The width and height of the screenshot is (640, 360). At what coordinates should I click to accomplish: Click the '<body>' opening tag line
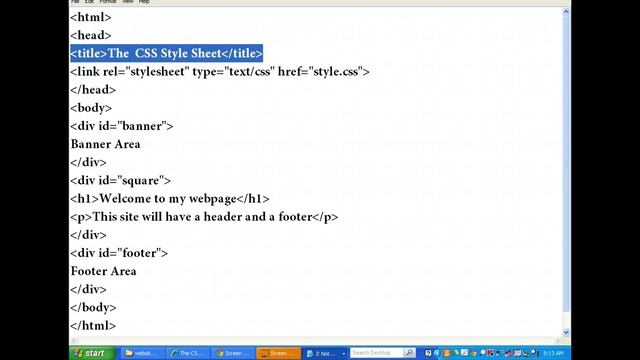point(91,108)
